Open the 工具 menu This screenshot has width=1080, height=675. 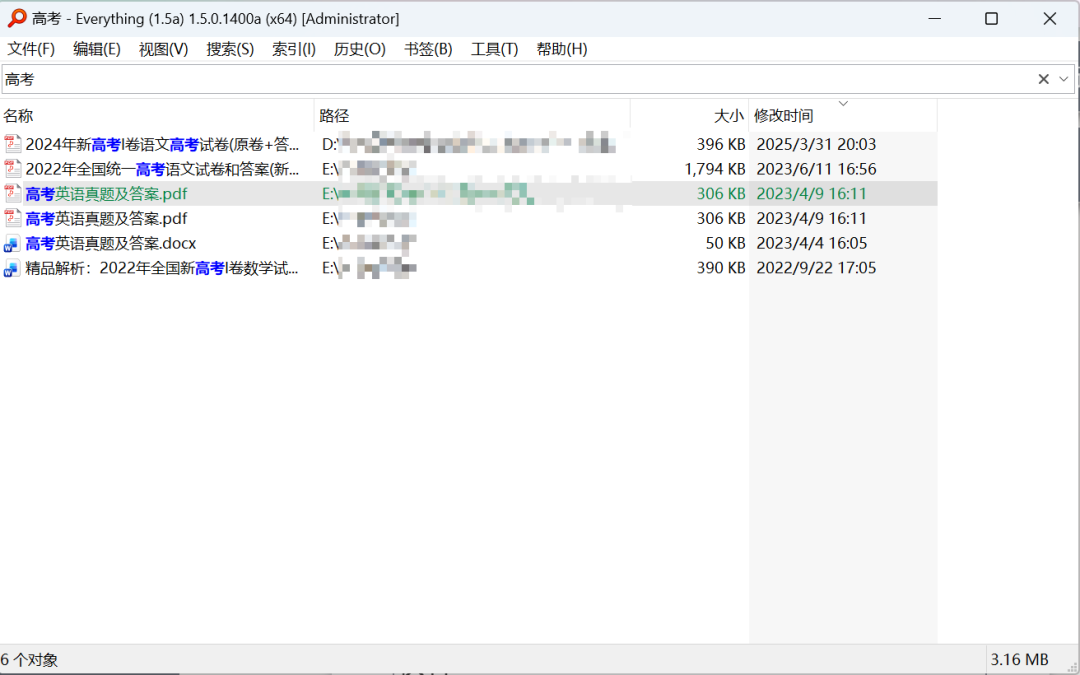[x=493, y=49]
